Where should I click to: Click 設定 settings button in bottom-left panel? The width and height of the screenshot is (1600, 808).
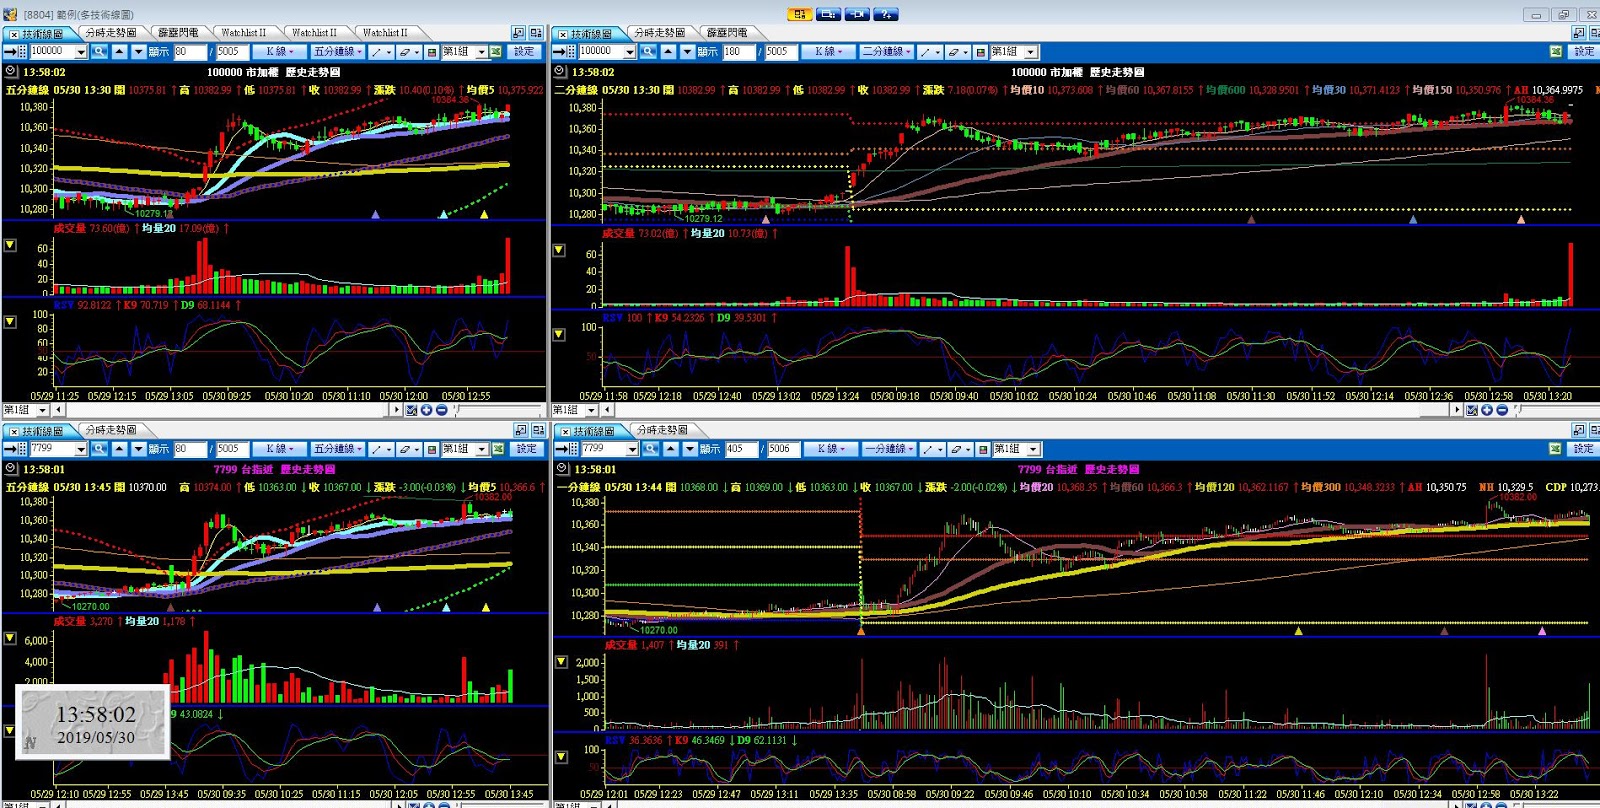click(526, 449)
